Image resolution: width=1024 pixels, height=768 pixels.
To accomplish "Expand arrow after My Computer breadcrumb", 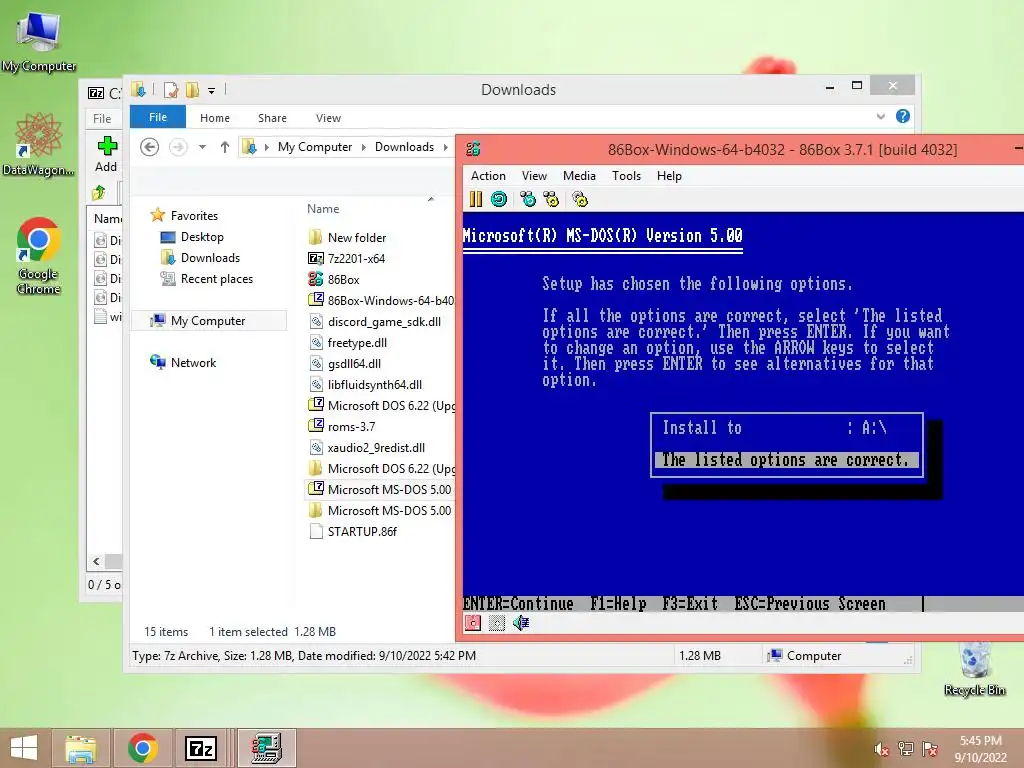I will coord(364,147).
